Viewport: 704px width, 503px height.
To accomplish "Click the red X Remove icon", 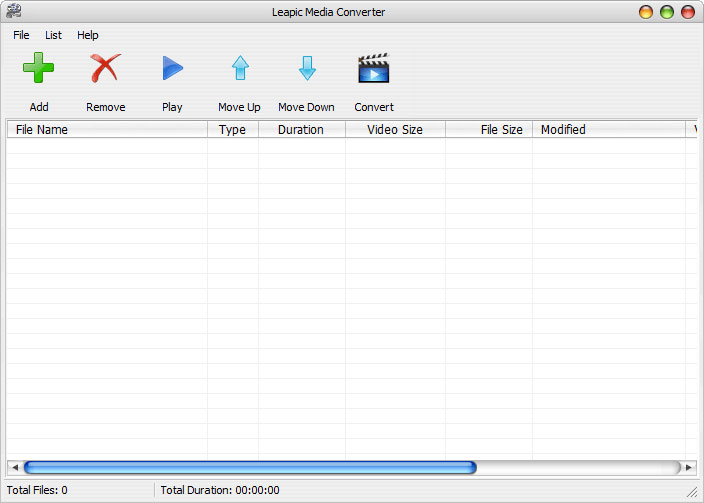I will pyautogui.click(x=106, y=68).
